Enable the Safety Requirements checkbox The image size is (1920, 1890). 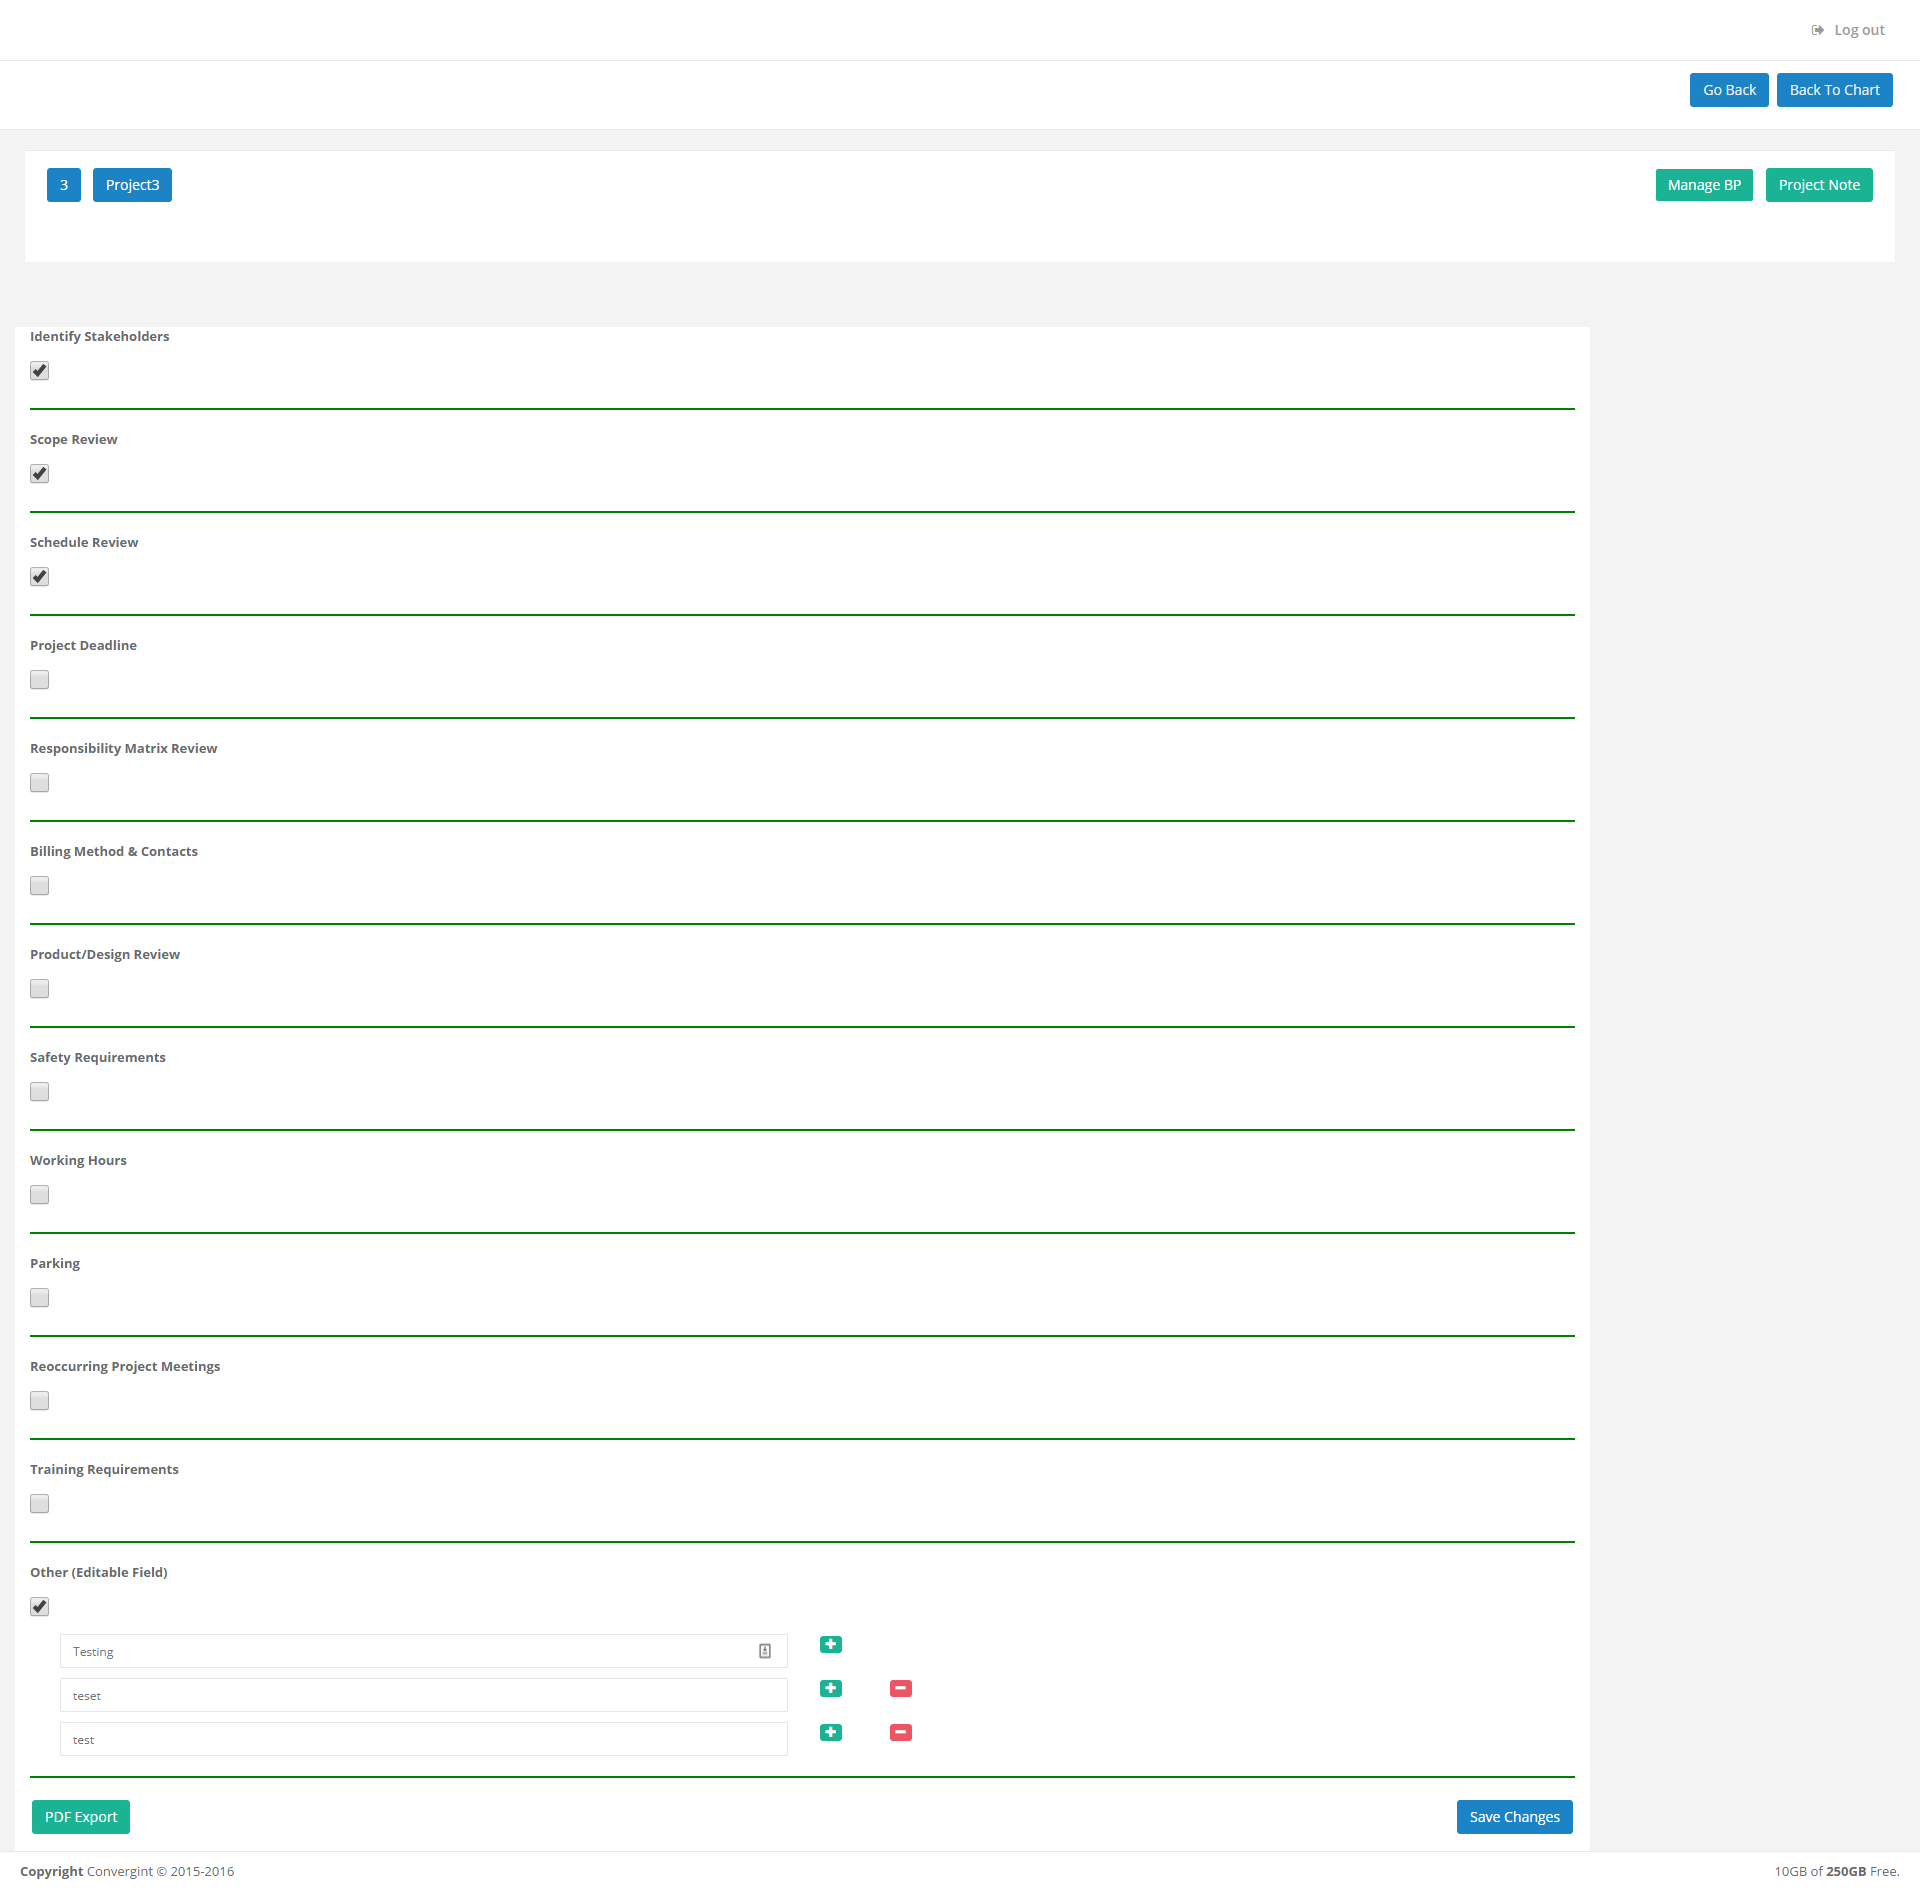(x=39, y=1091)
